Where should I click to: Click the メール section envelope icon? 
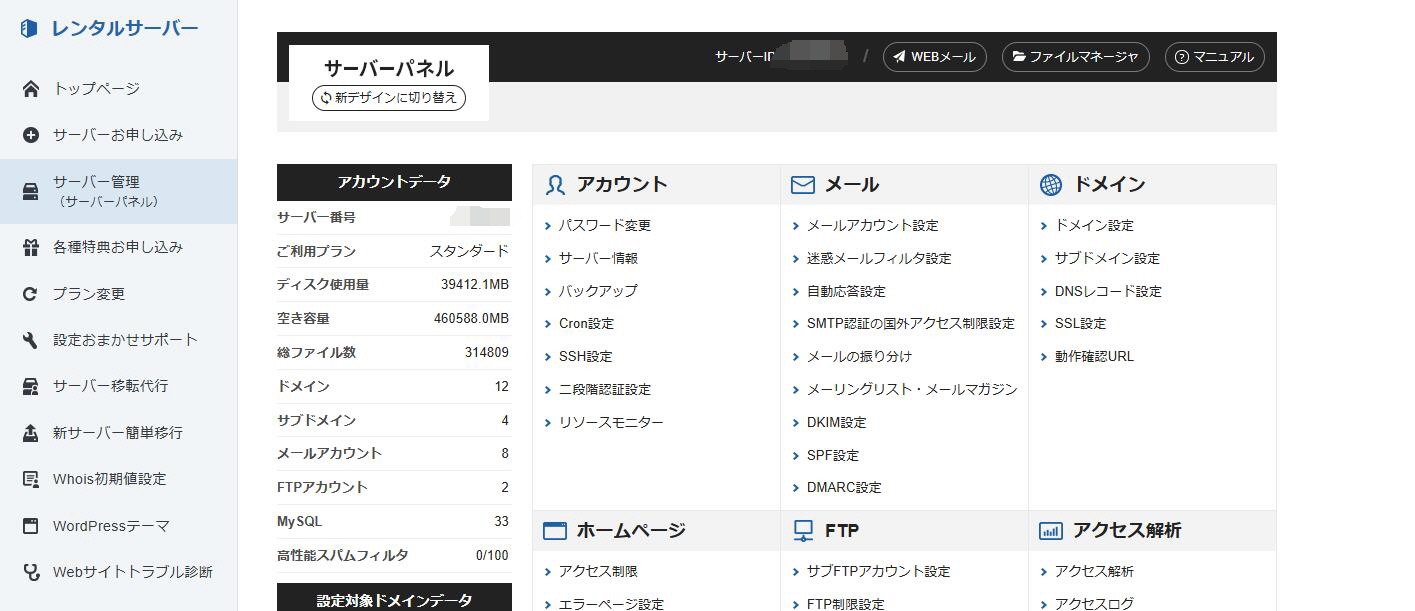803,185
